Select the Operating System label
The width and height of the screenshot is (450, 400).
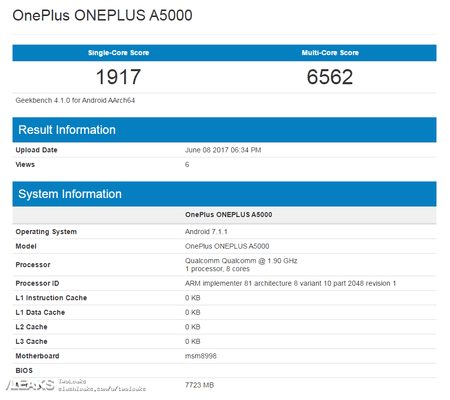tap(46, 232)
